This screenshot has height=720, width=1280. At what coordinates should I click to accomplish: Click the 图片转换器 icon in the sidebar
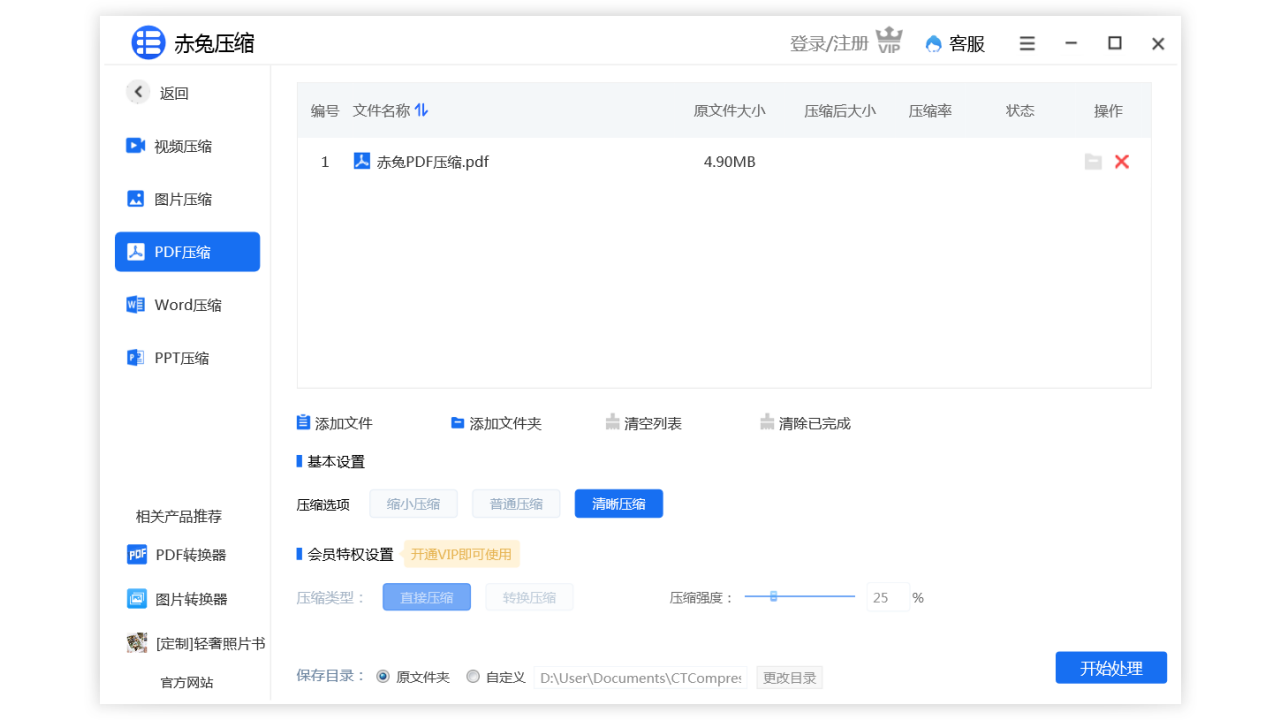point(137,598)
